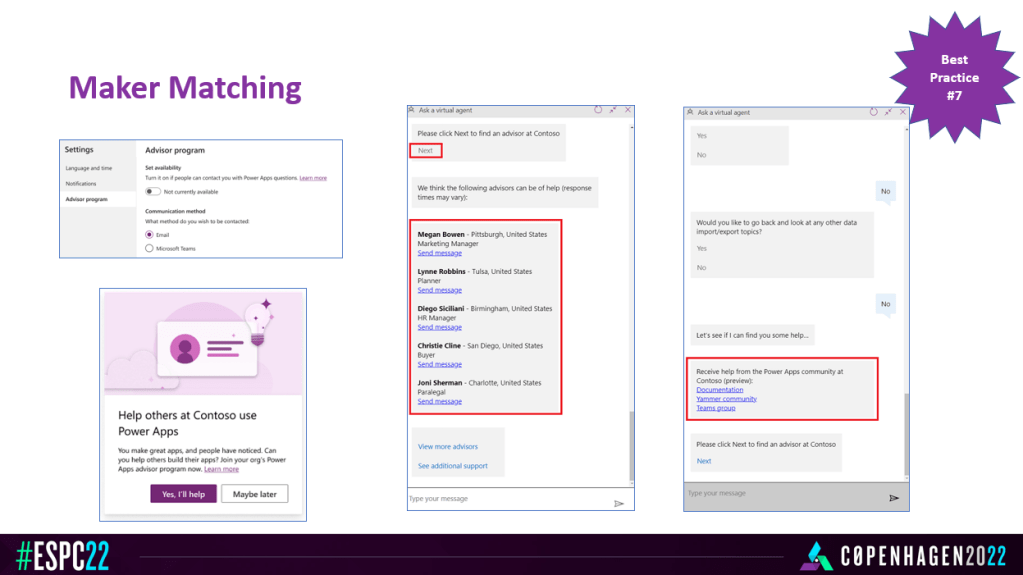Close the right virtual agent chat
The image size is (1023, 575).
903,112
